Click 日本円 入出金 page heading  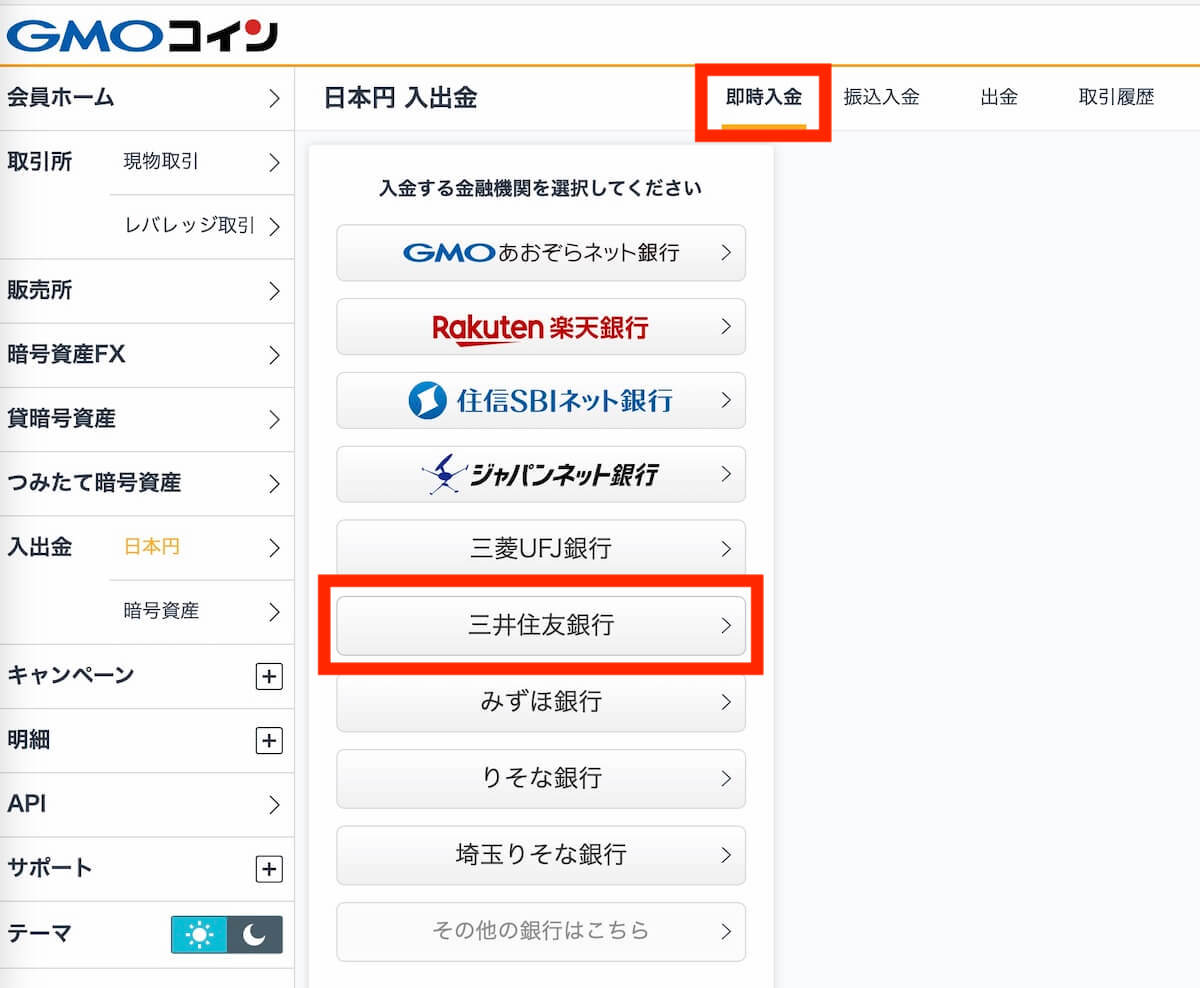point(401,98)
